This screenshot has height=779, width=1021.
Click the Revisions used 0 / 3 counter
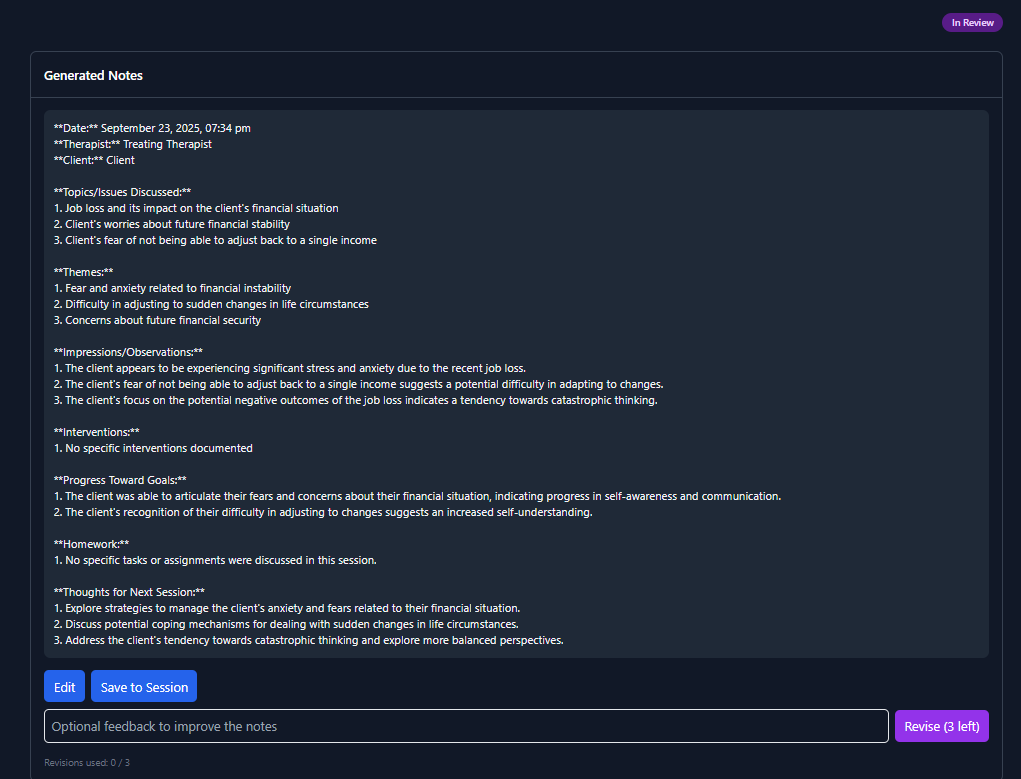click(x=87, y=763)
